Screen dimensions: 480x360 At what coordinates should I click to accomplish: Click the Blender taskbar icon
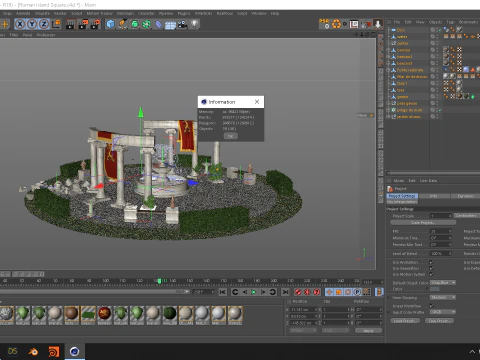click(33, 351)
